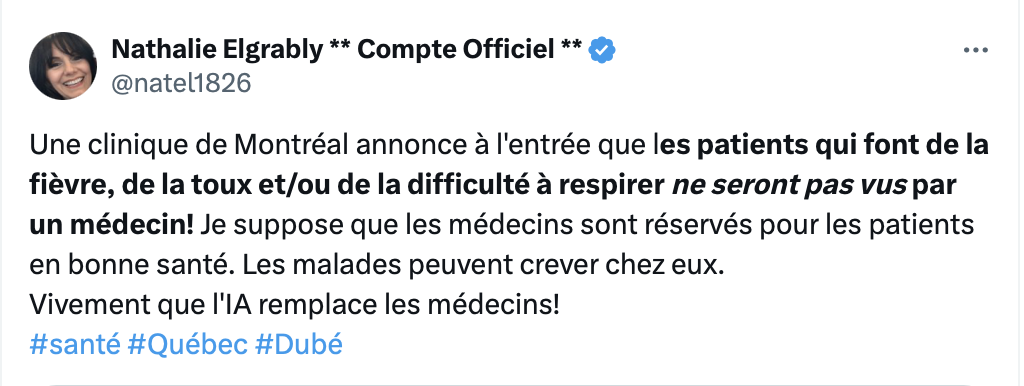Click the blue verified checkmark badge

(602, 50)
